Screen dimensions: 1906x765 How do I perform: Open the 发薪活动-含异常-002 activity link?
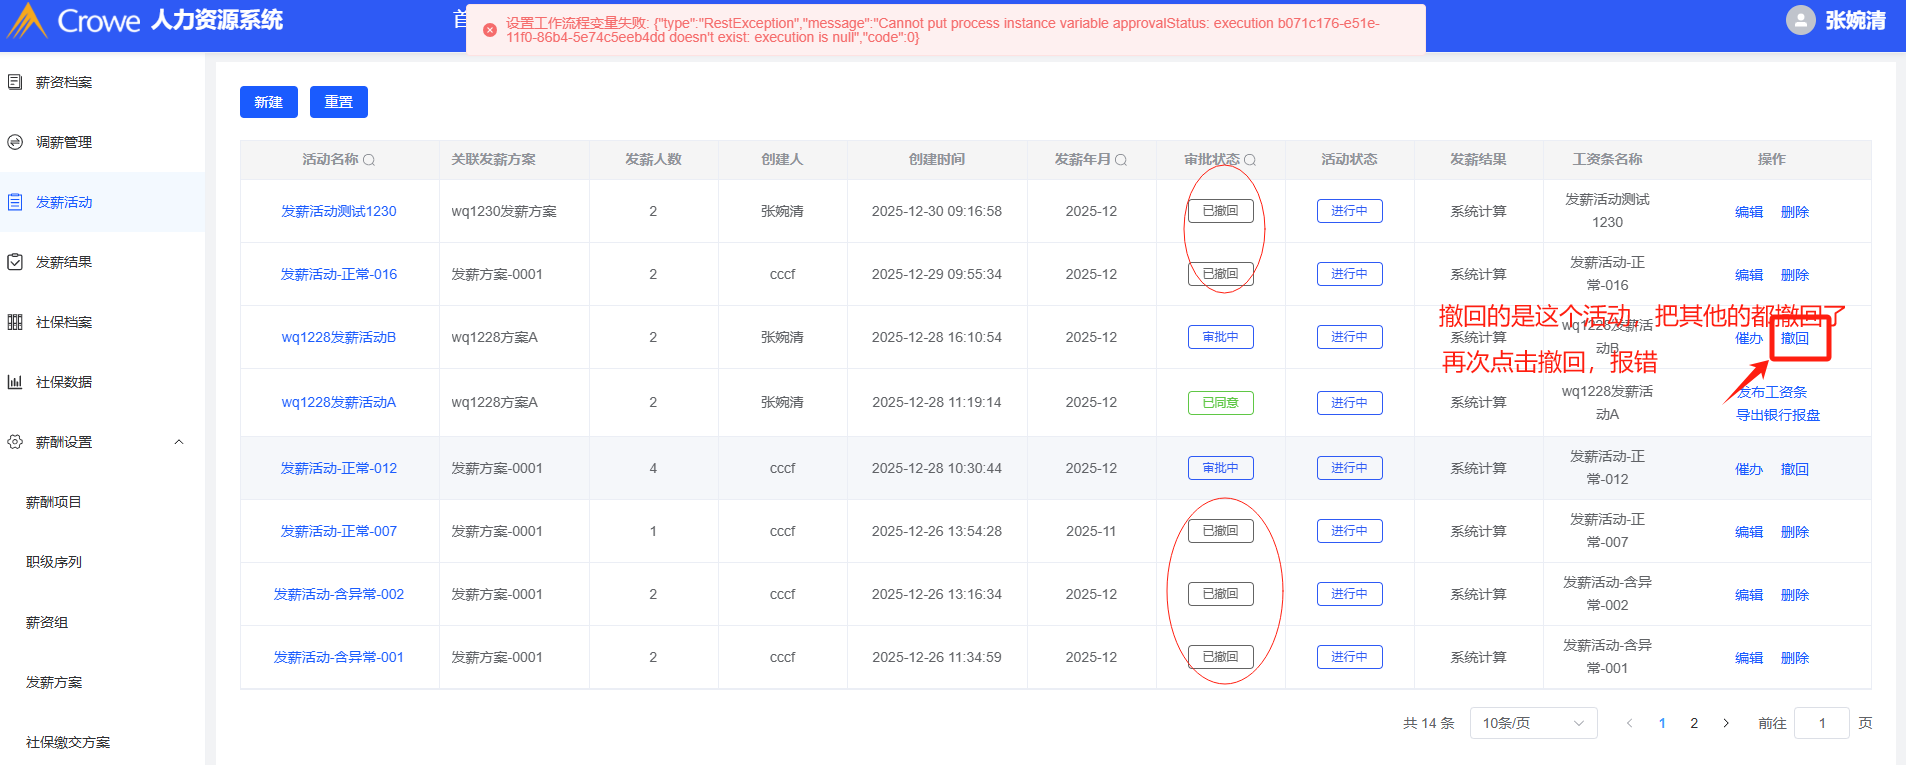(339, 594)
